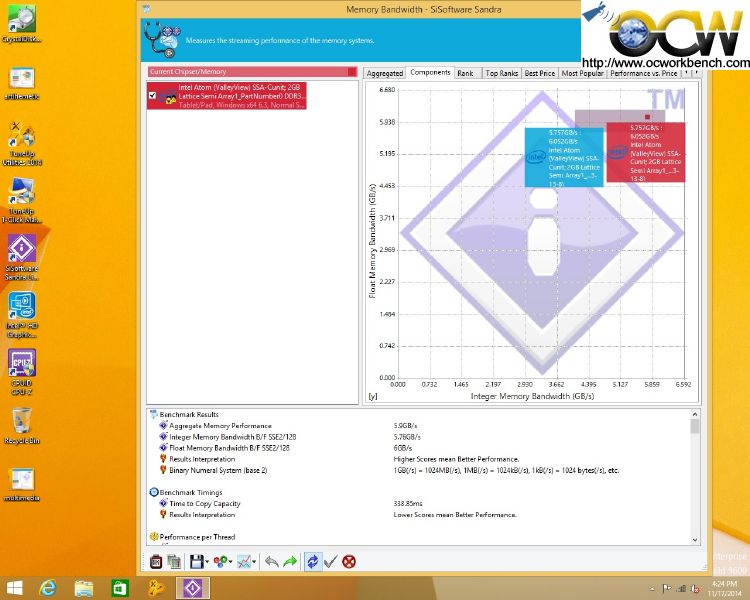Open the colored balls icon dropdown arrow
The width and height of the screenshot is (750, 600).
point(231,562)
